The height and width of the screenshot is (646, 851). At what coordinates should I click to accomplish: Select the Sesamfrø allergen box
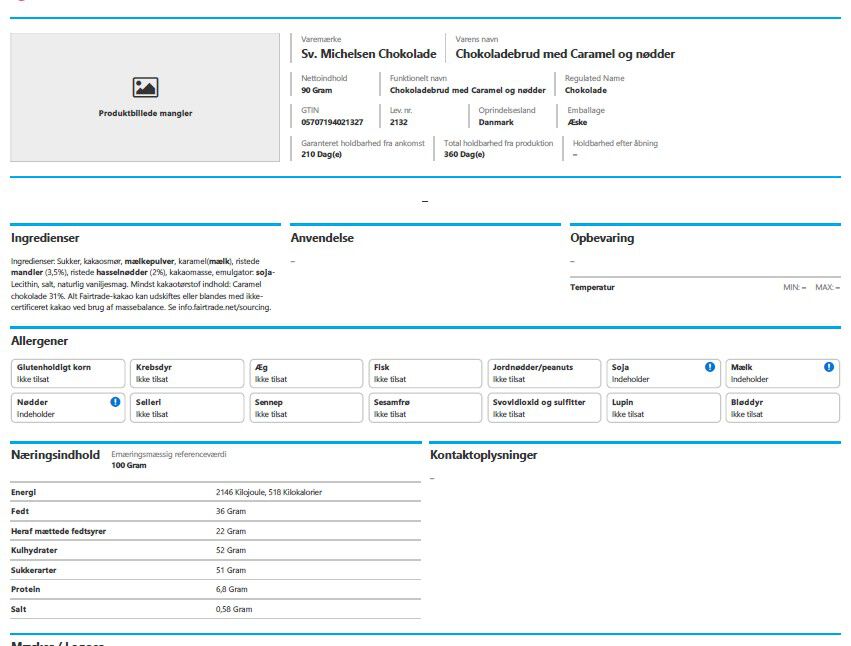point(425,408)
